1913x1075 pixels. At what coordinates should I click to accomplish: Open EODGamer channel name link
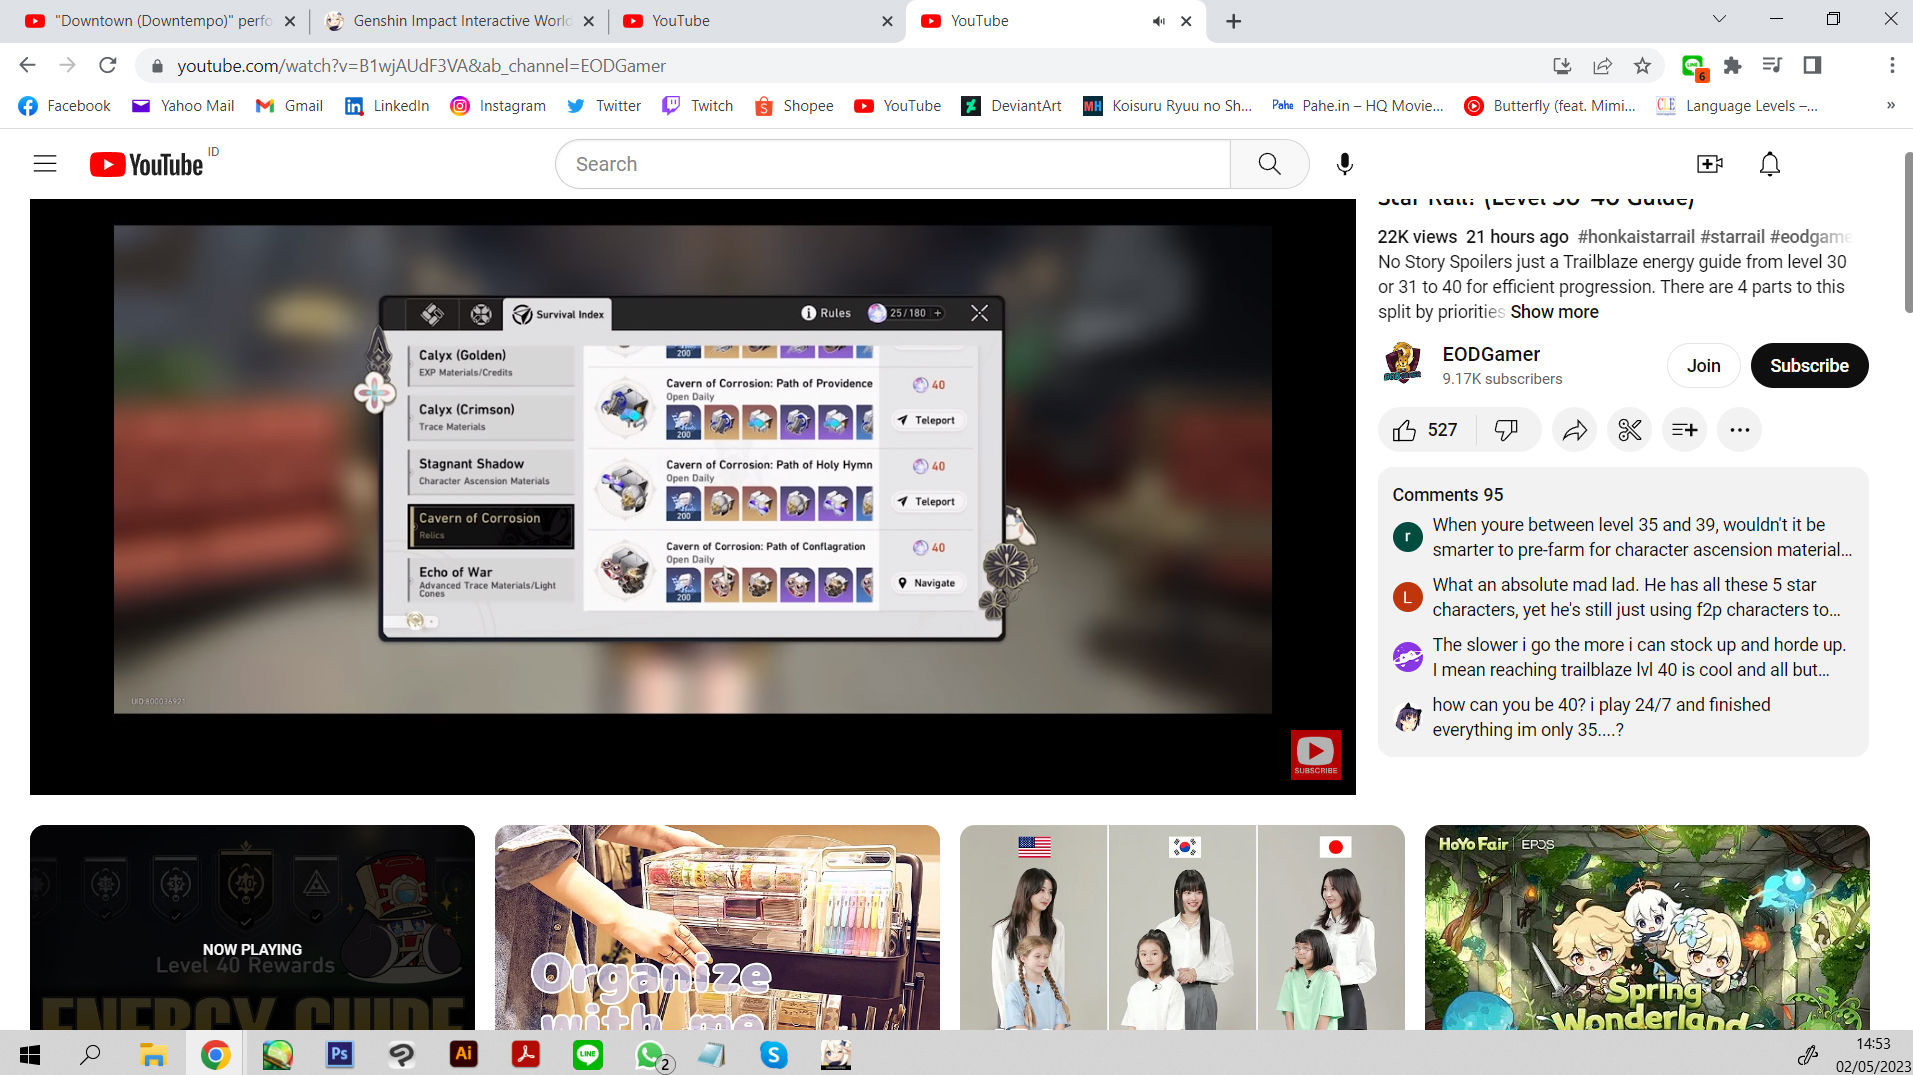pos(1491,354)
